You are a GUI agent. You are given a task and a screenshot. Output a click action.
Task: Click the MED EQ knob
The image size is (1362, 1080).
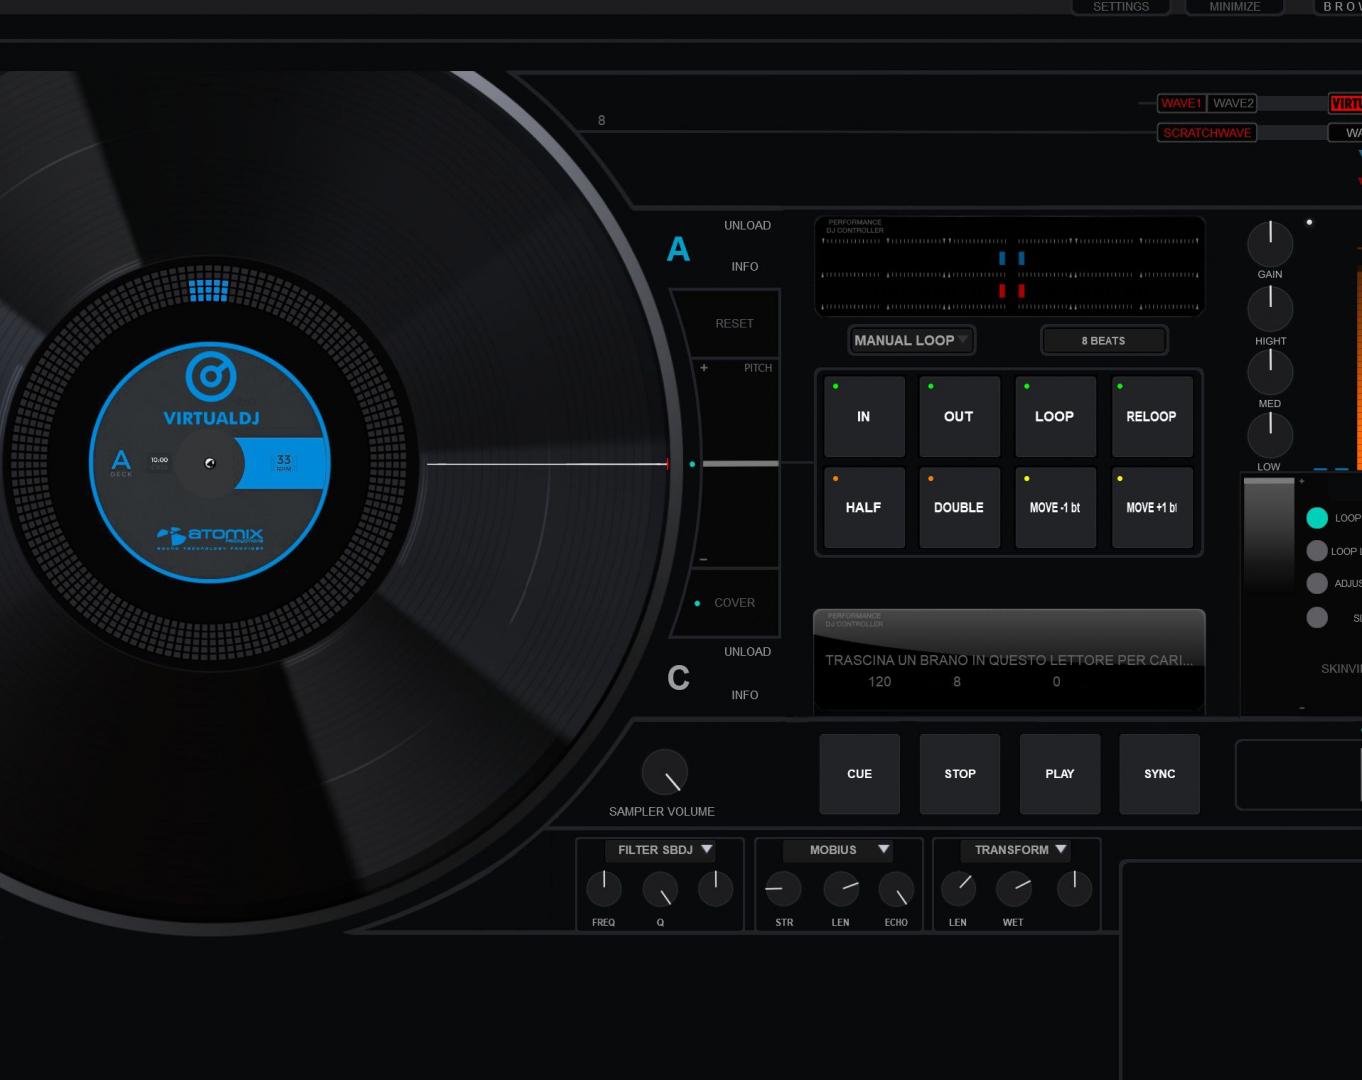(x=1270, y=372)
